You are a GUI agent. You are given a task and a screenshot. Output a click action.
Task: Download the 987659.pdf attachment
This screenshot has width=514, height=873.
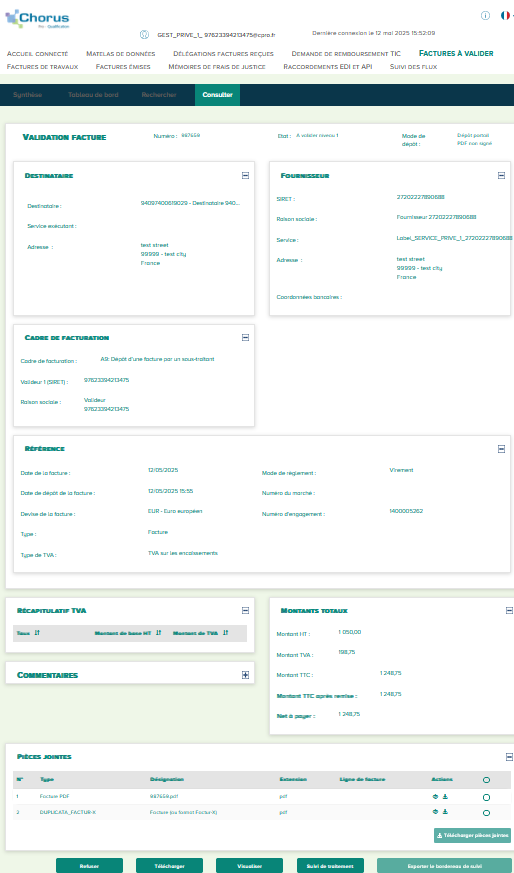(x=445, y=796)
